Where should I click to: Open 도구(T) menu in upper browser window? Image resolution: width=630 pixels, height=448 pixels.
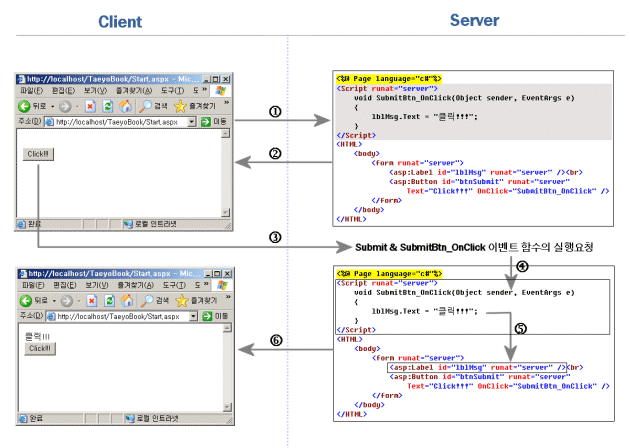172,90
